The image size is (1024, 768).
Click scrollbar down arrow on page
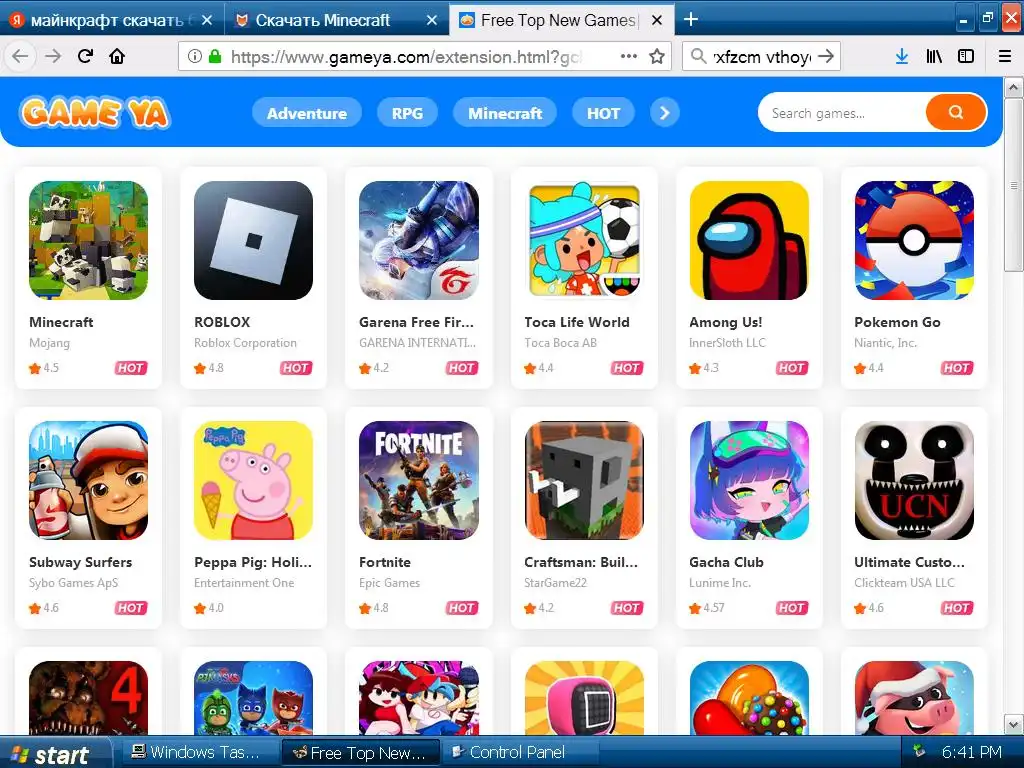pyautogui.click(x=1013, y=724)
